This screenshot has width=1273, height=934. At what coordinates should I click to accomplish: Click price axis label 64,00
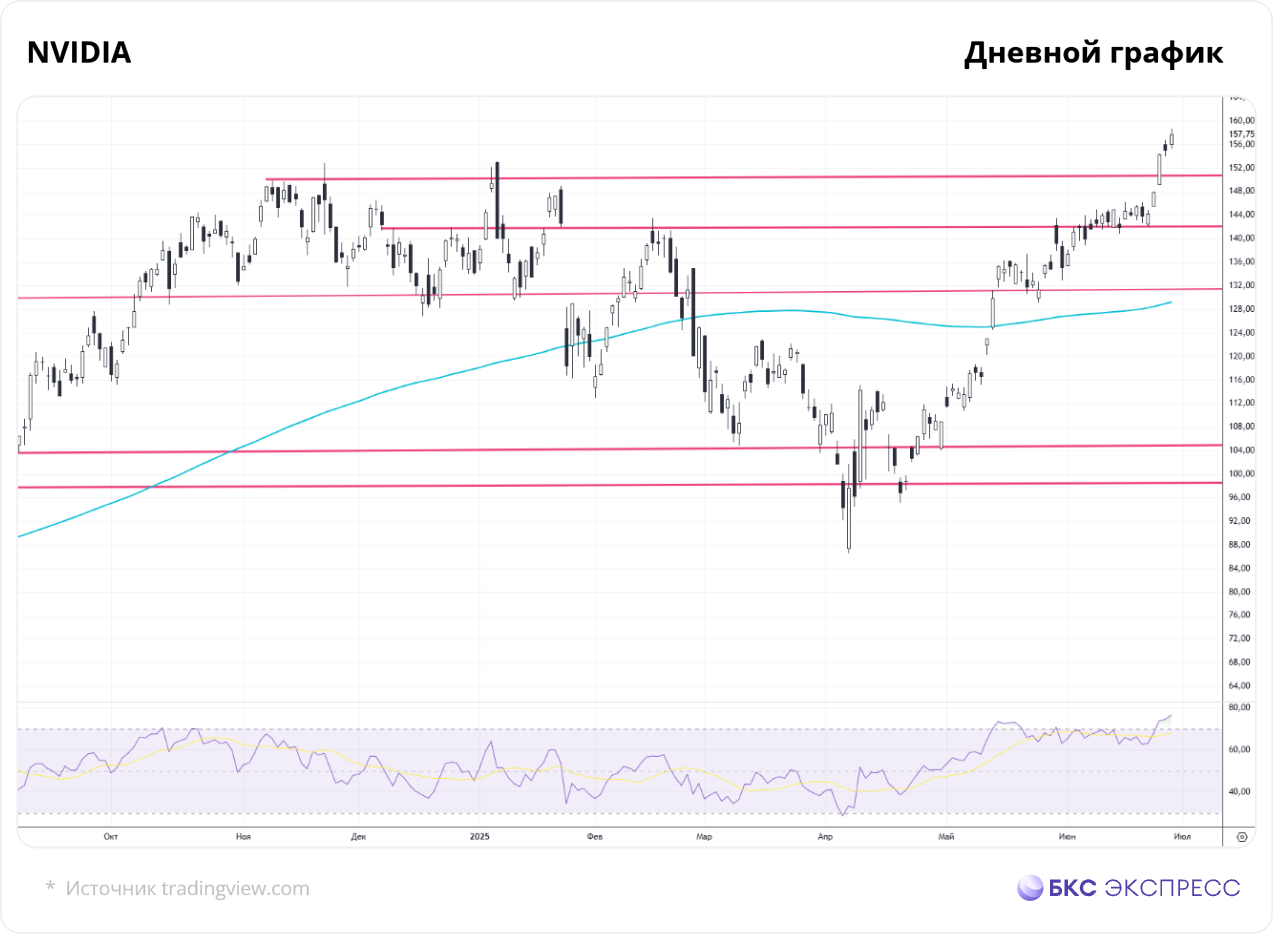1241,686
